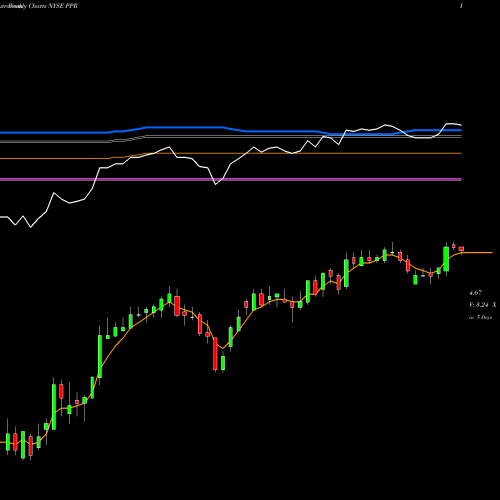500x500 pixels.
Task: Click the tall red candle at chart's lowest dip
Action: [x=215, y=354]
